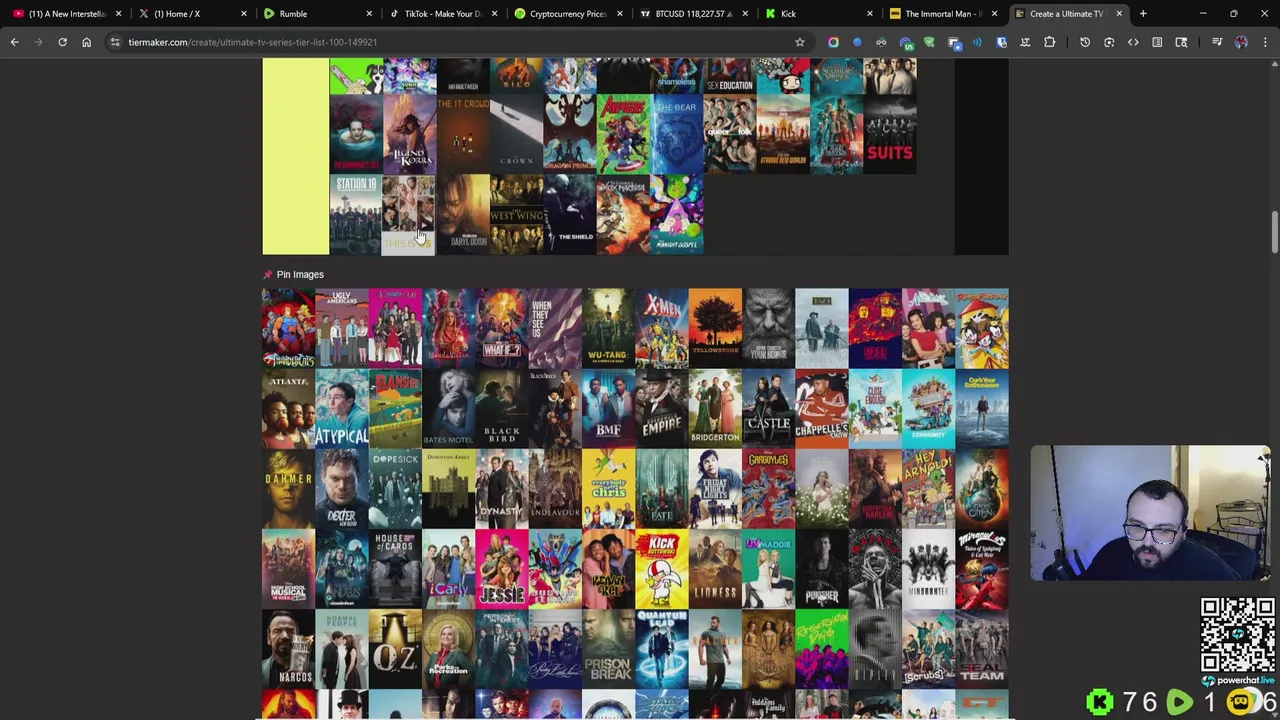Select the Downton Abbey poster
Image resolution: width=1280 pixels, height=720 pixels.
tap(448, 488)
